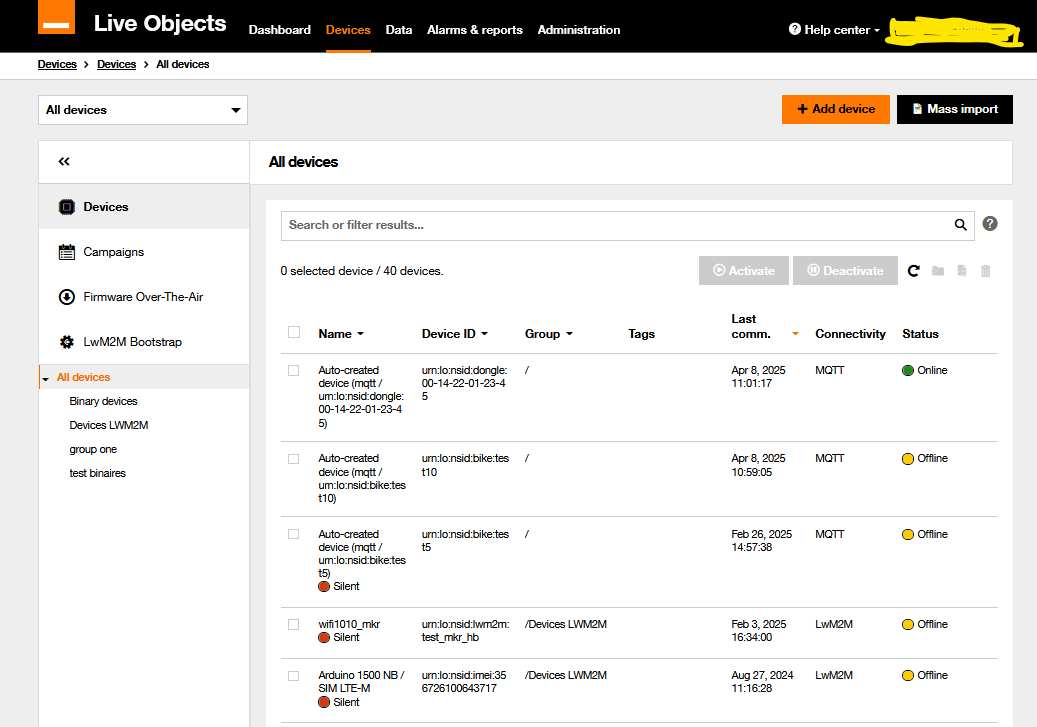The height and width of the screenshot is (727, 1037).
Task: Open the Data tab
Action: tap(399, 30)
